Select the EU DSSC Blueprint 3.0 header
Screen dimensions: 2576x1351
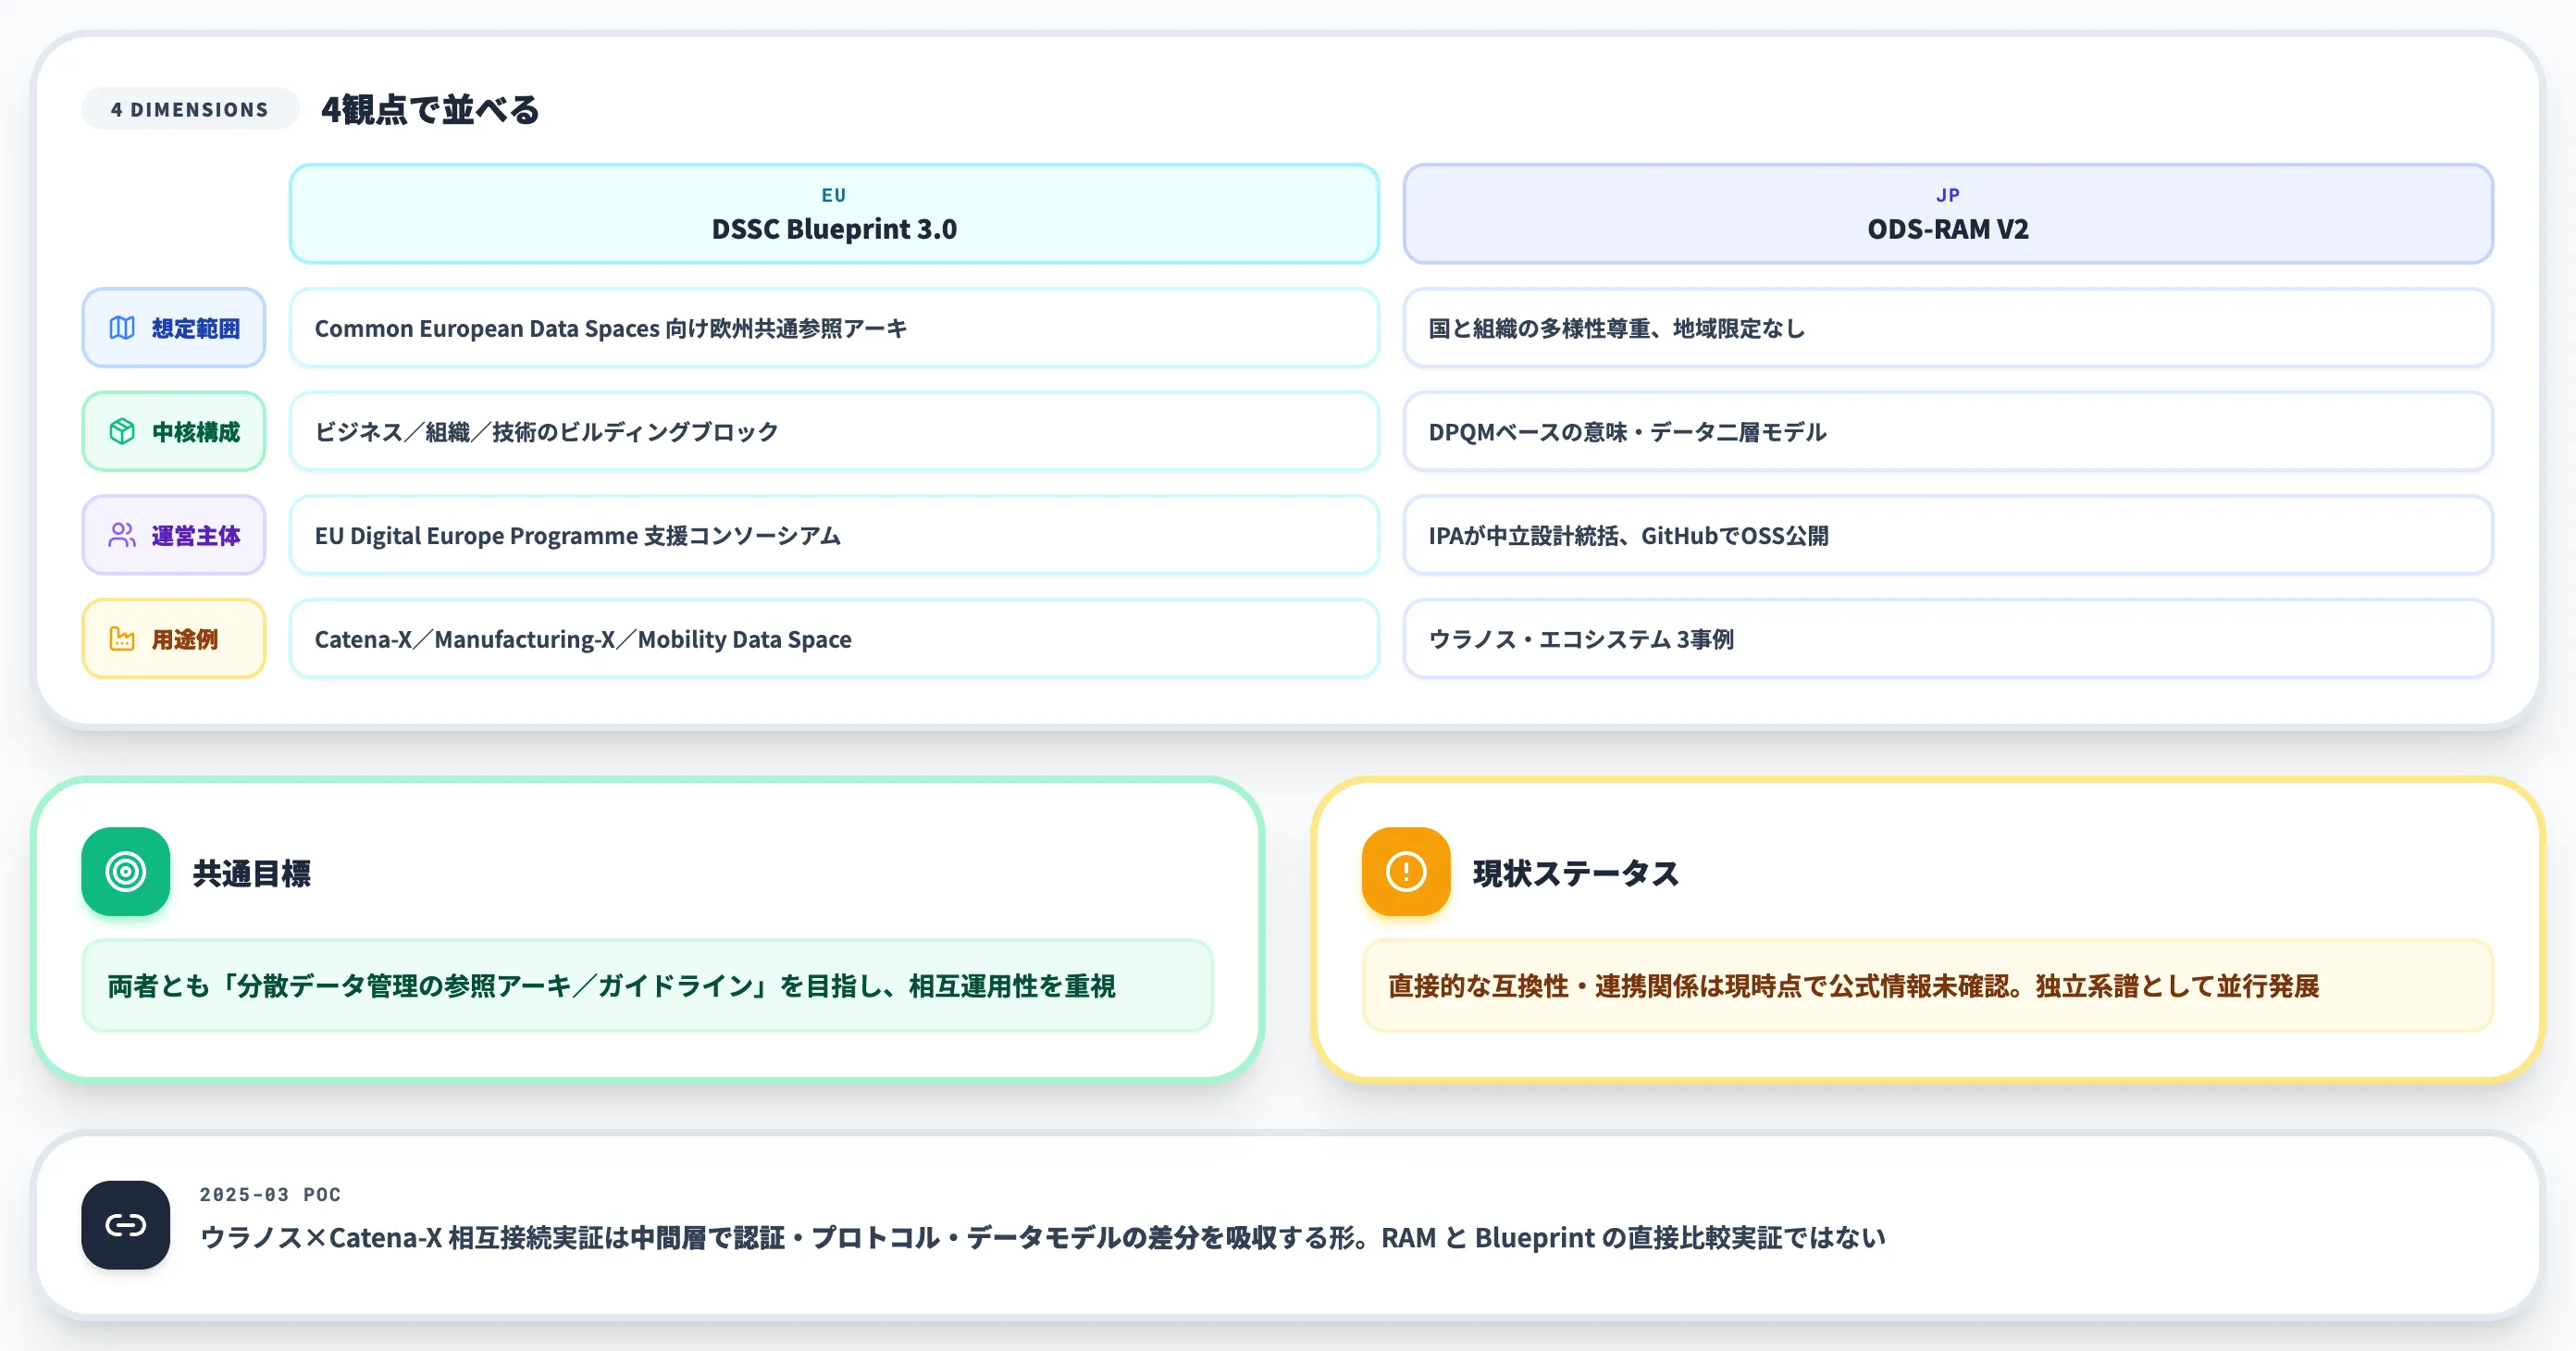point(834,214)
